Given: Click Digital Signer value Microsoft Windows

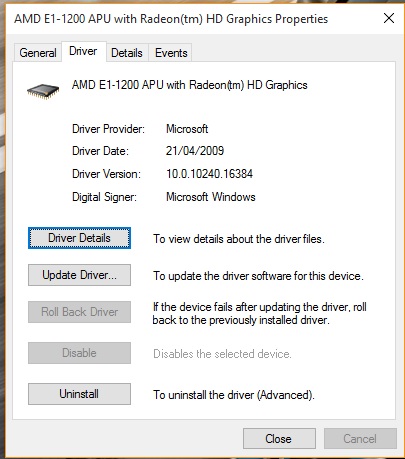Looking at the screenshot, I should click(x=211, y=197).
